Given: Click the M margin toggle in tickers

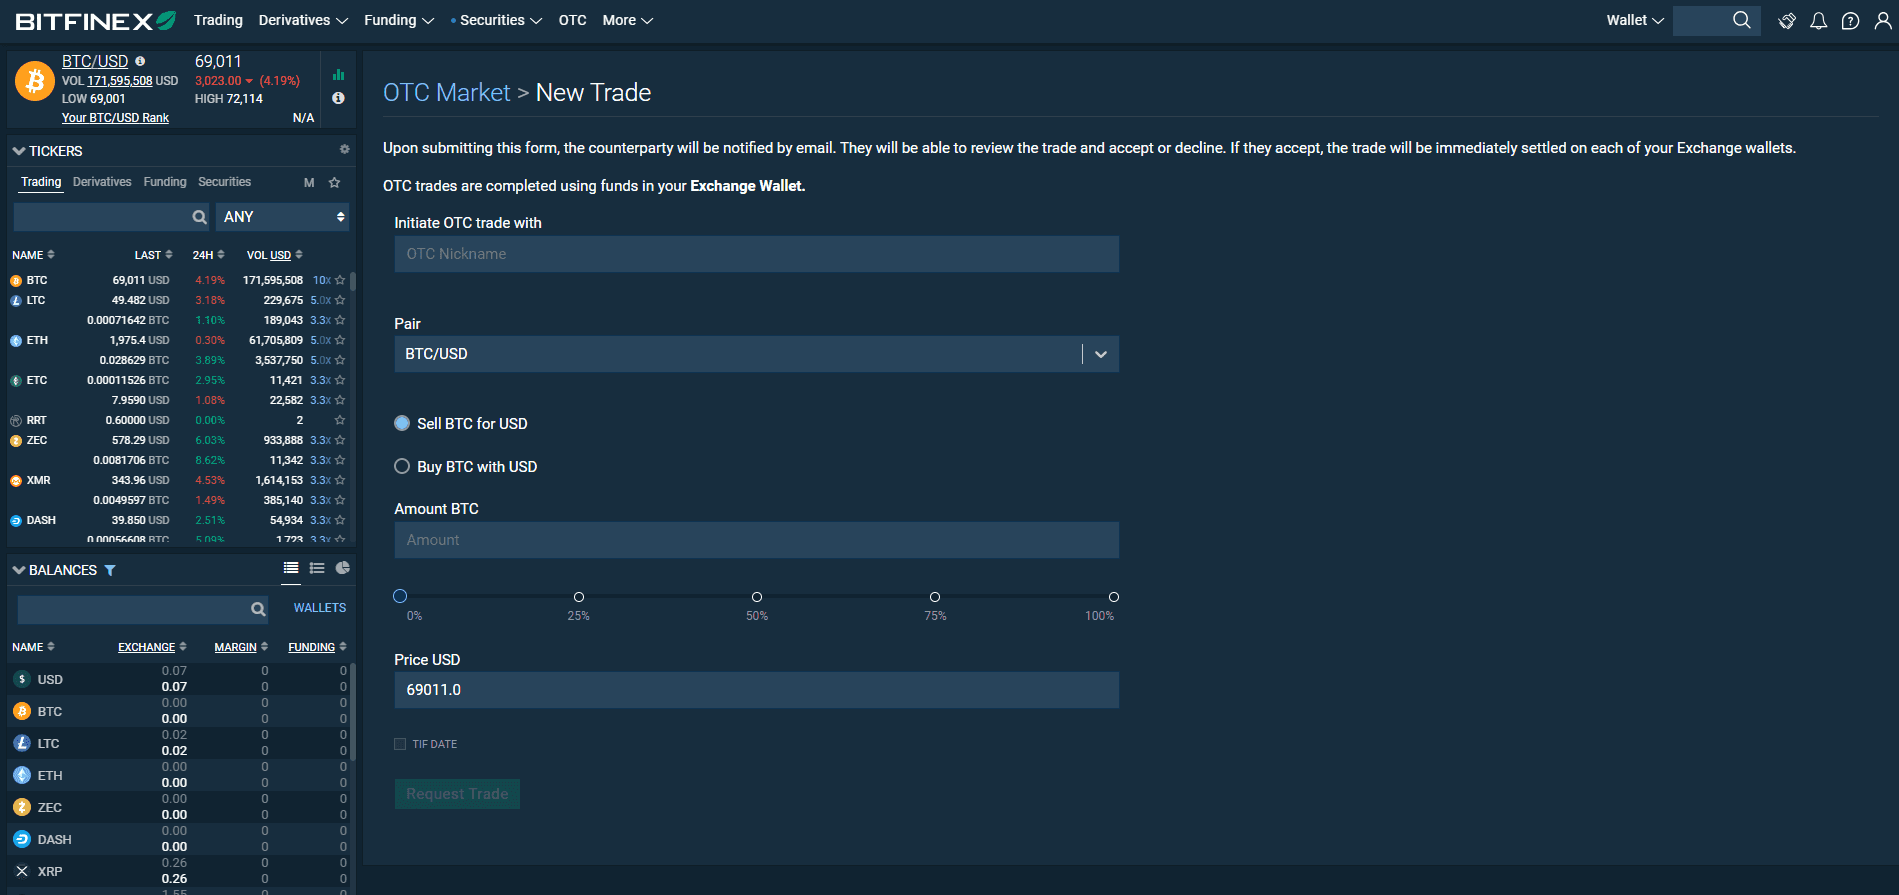Looking at the screenshot, I should pyautogui.click(x=309, y=182).
